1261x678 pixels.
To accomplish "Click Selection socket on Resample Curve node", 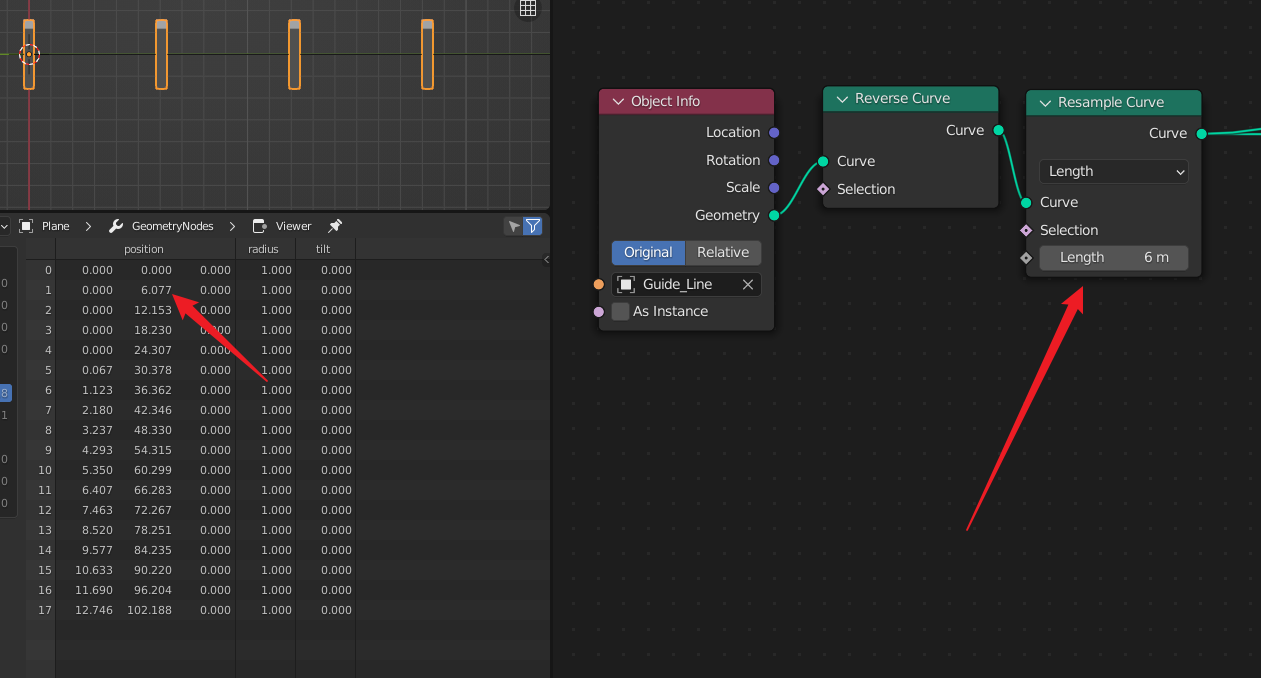I will point(1026,230).
